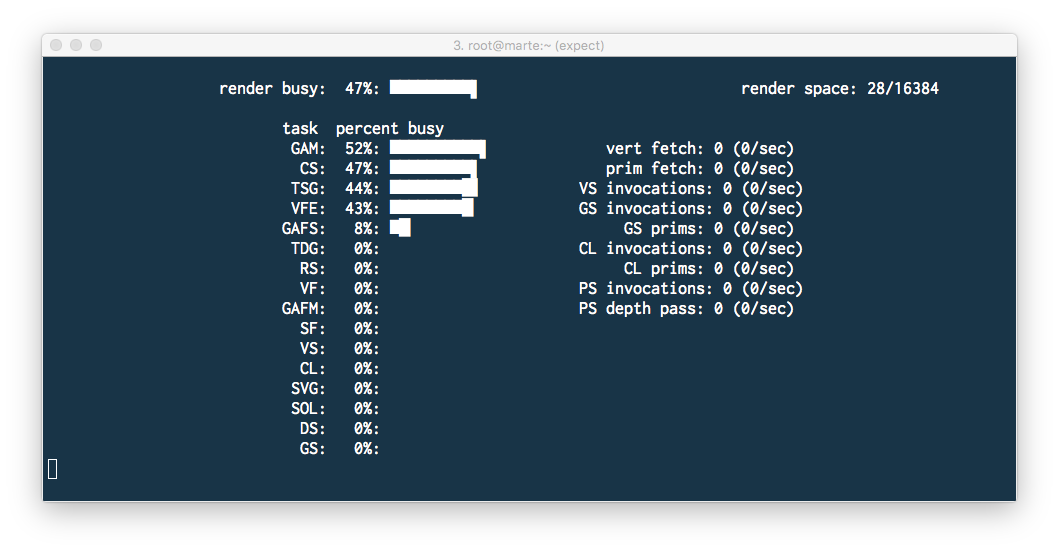Click the GAFM task row label
The height and width of the screenshot is (552, 1059).
coord(303,309)
